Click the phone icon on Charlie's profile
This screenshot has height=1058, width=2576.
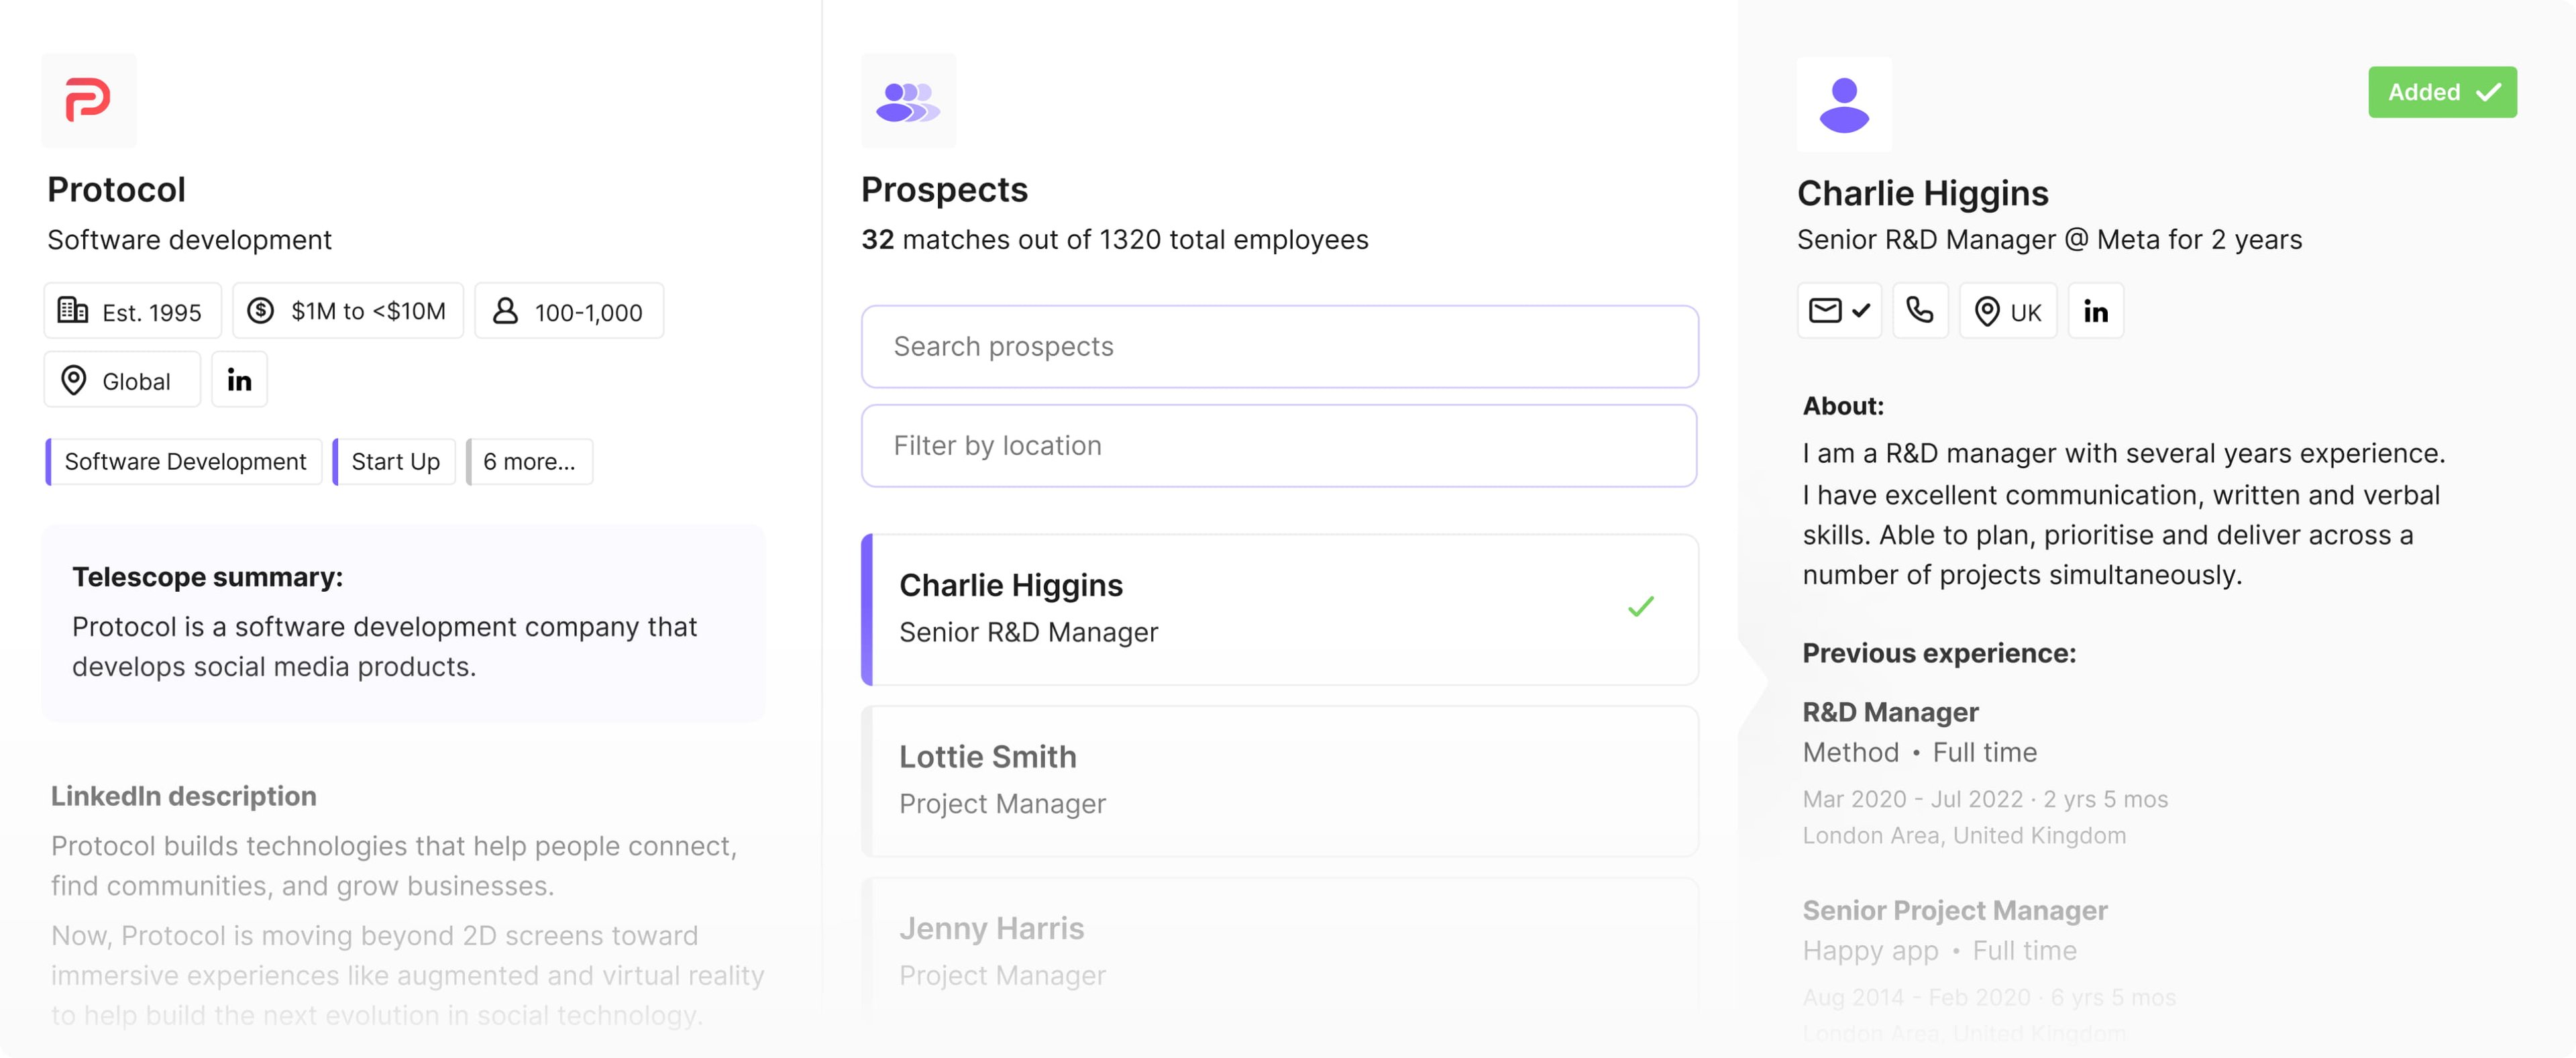[x=1920, y=311]
